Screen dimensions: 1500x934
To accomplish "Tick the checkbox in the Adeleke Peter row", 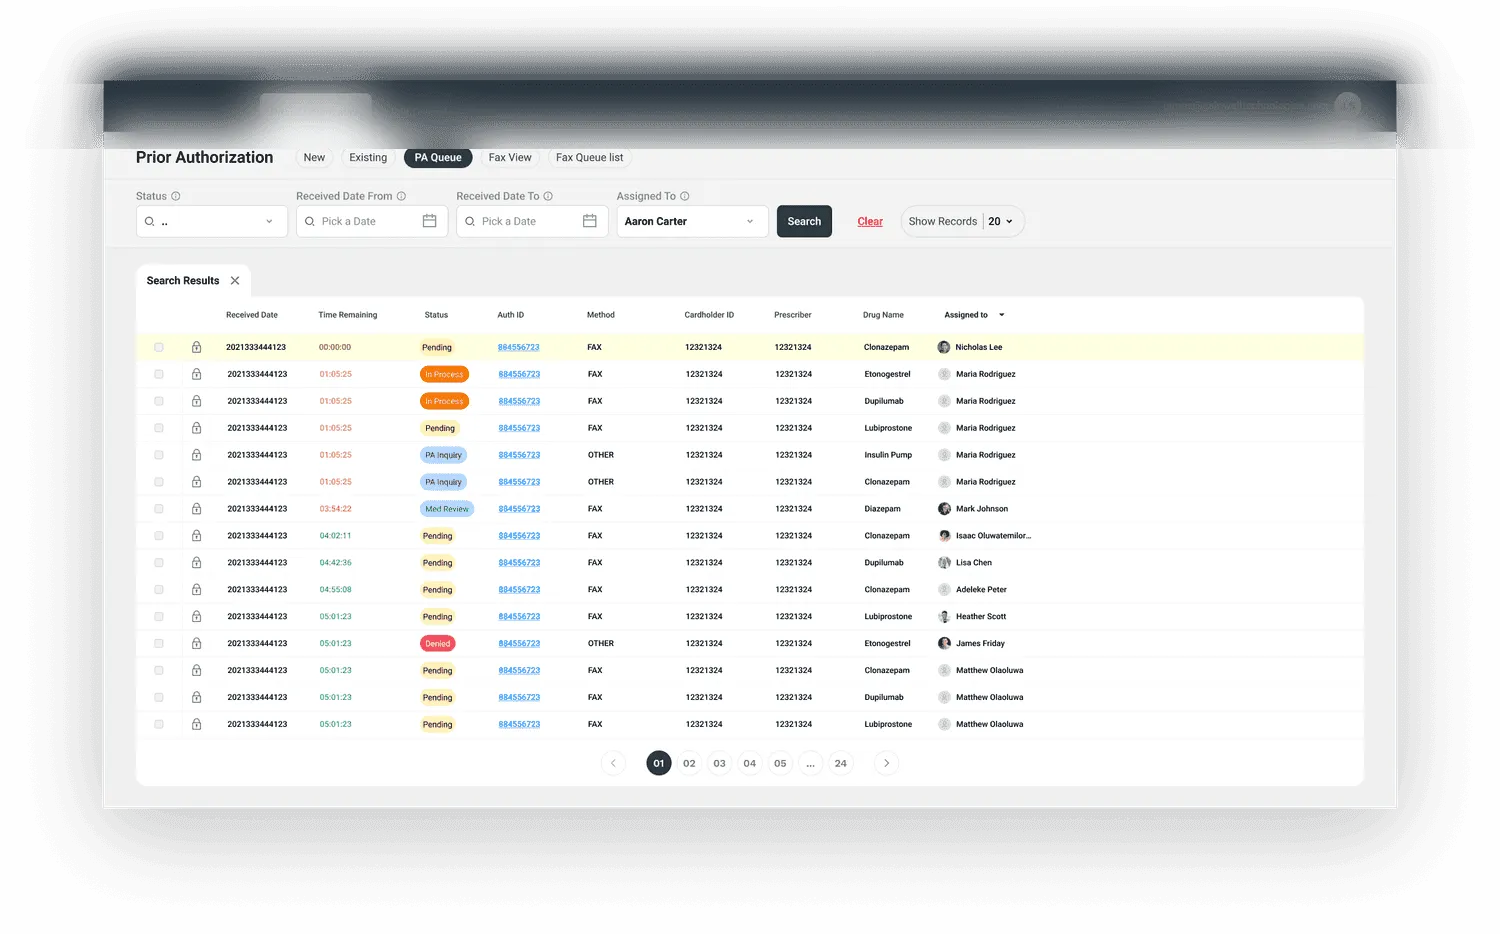I will point(159,590).
